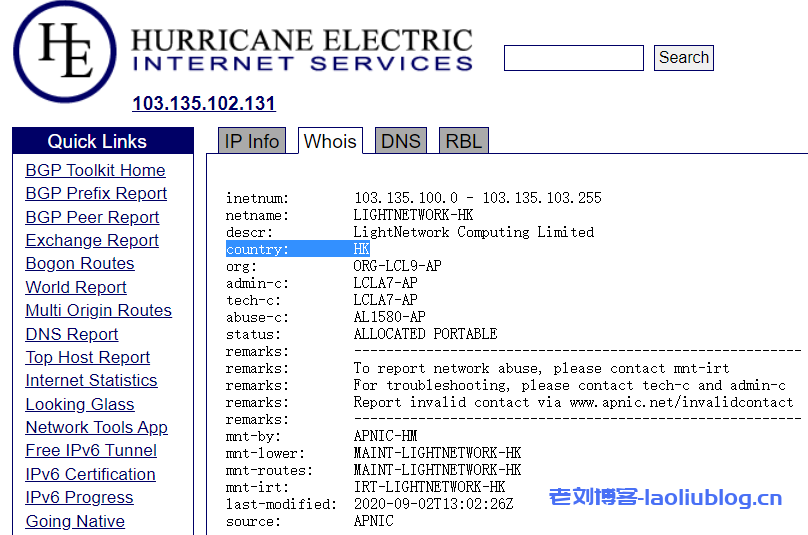This screenshot has width=808, height=535.
Task: Select the Whois tab
Action: [330, 141]
